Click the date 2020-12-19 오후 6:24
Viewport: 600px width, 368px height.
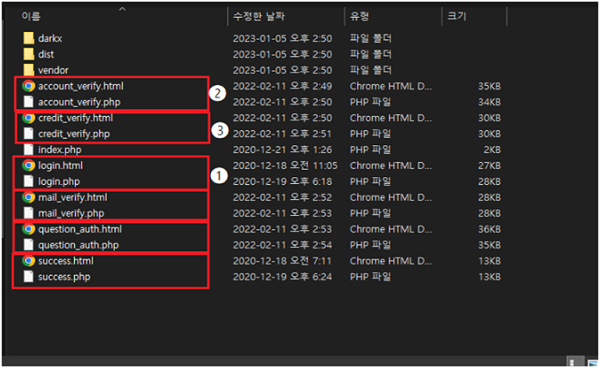click(x=282, y=277)
